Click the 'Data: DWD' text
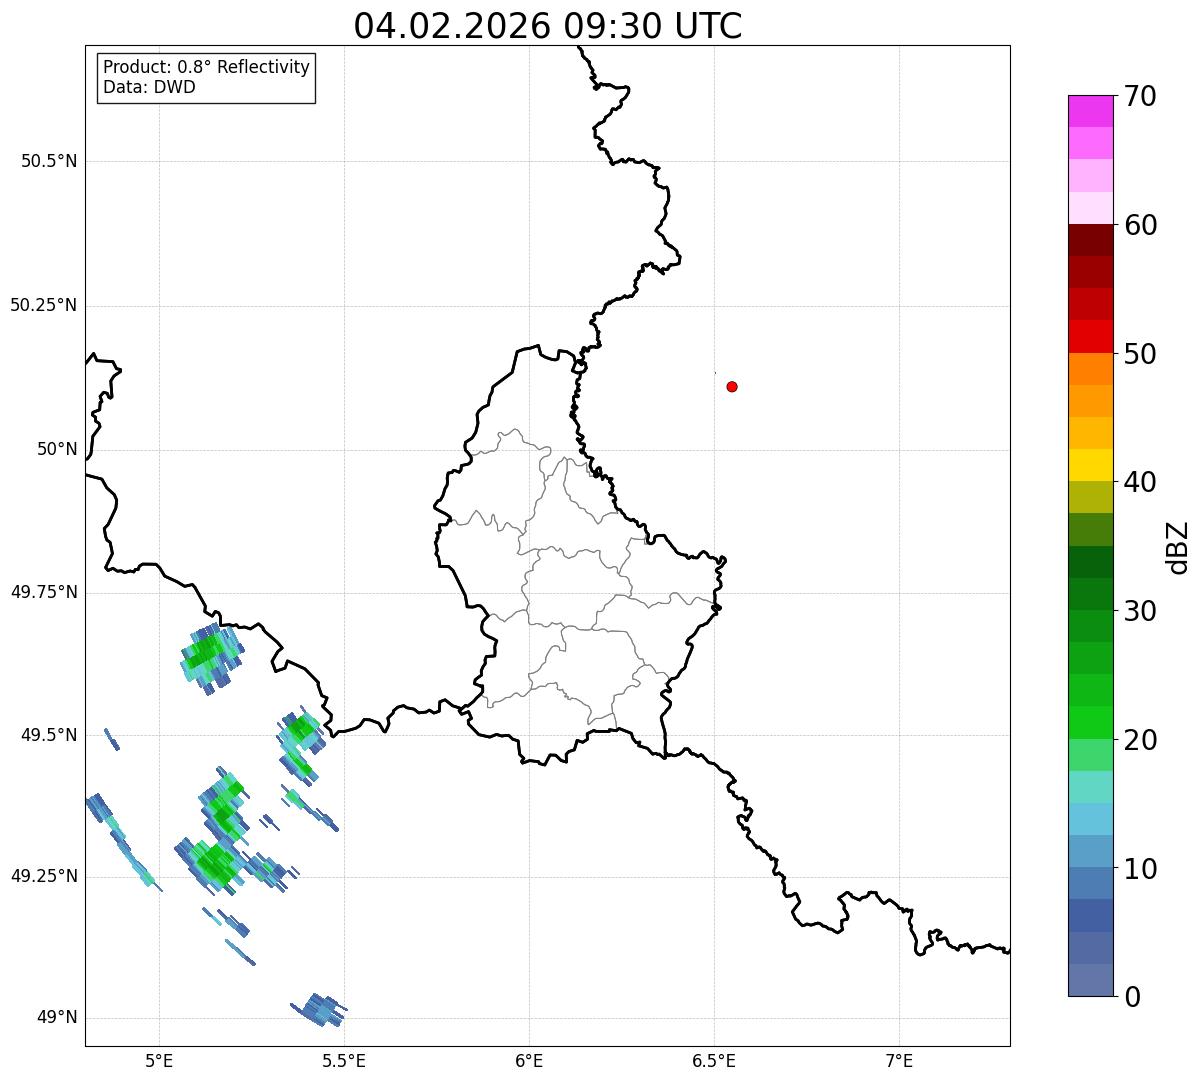This screenshot has width=1202, height=1081. coord(149,87)
